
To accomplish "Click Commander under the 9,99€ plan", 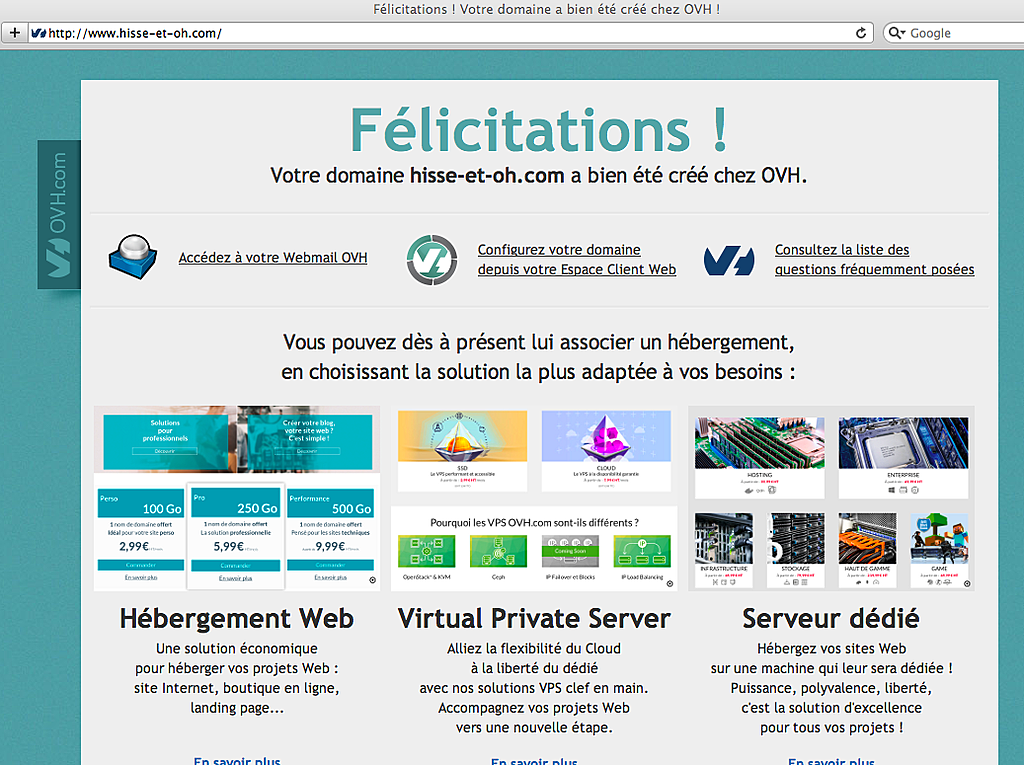I will coord(330,564).
